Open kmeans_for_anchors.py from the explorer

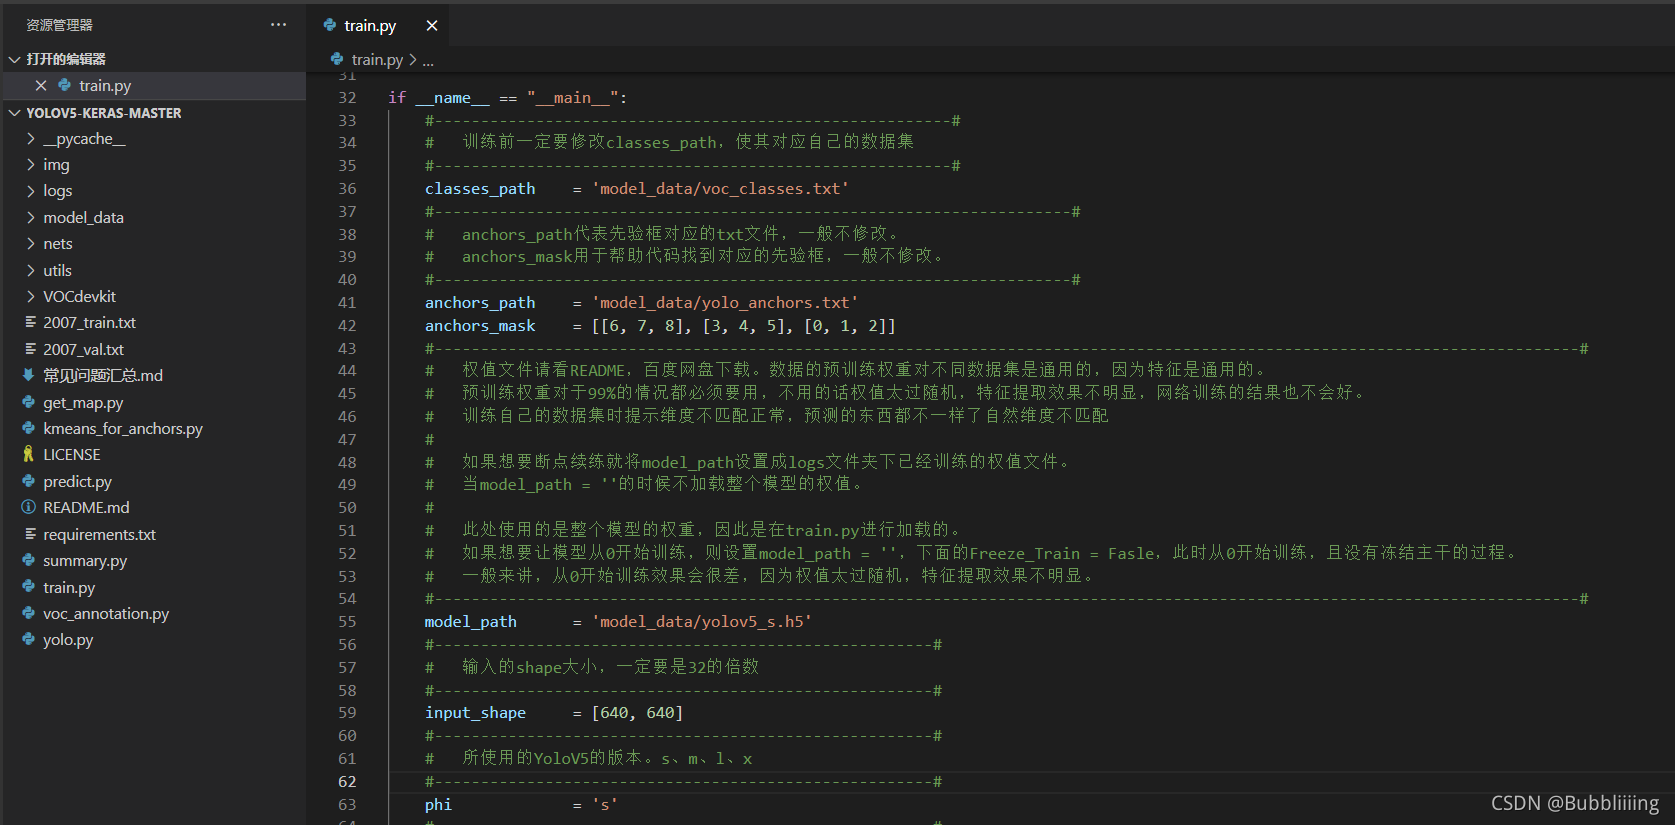(123, 429)
